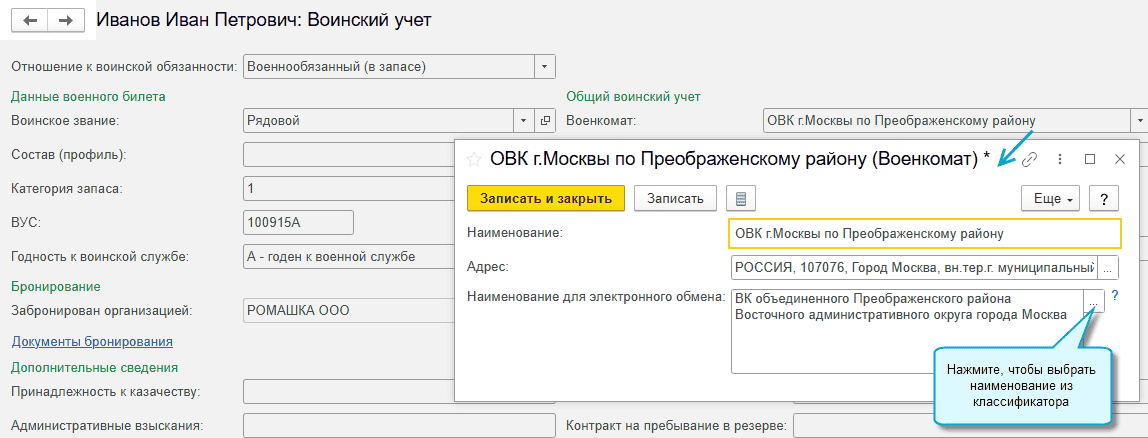Screen dimensions: 1148x438
Task: Copy link to Военкомат form
Action: tap(1029, 159)
